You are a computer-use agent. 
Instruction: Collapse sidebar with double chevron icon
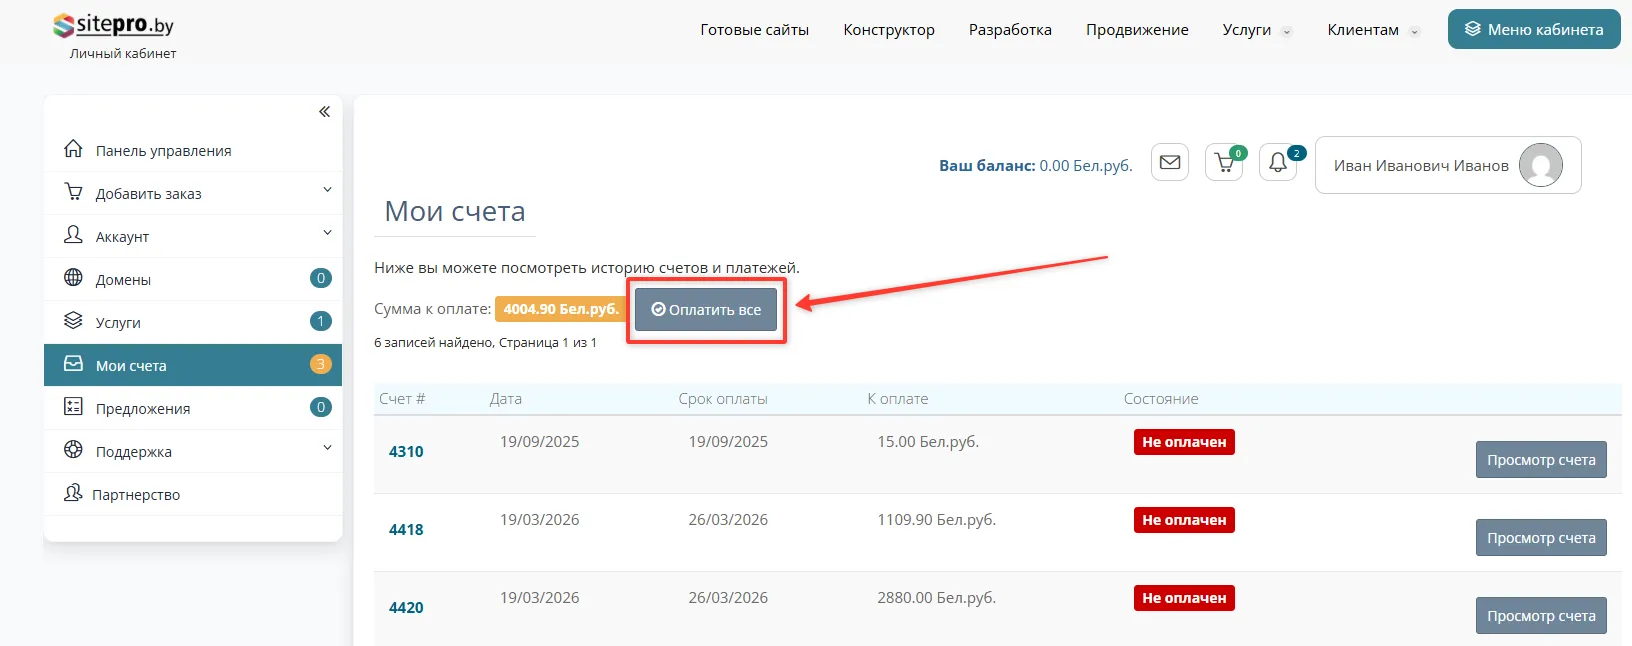point(324,112)
